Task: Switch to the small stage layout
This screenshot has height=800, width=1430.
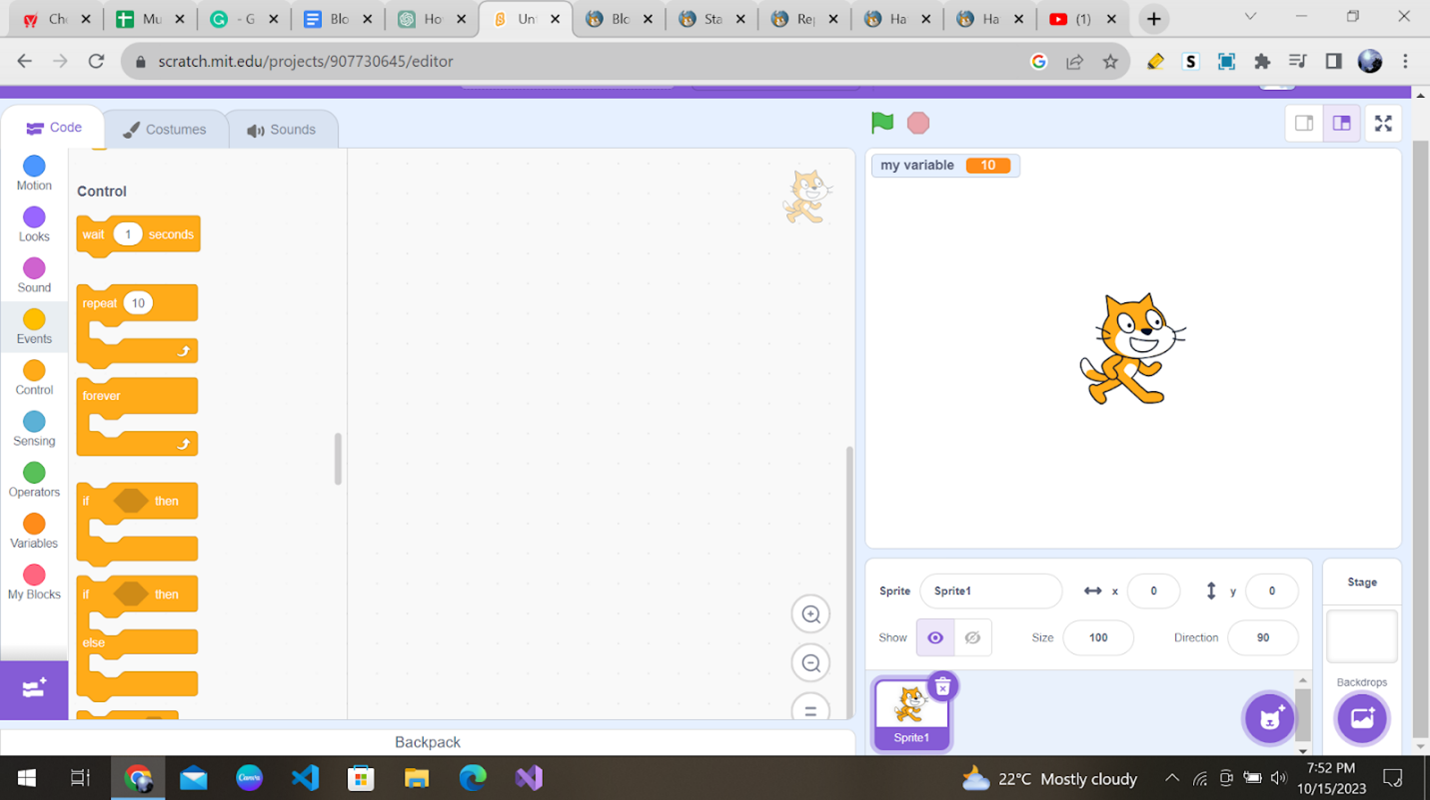Action: pyautogui.click(x=1304, y=123)
